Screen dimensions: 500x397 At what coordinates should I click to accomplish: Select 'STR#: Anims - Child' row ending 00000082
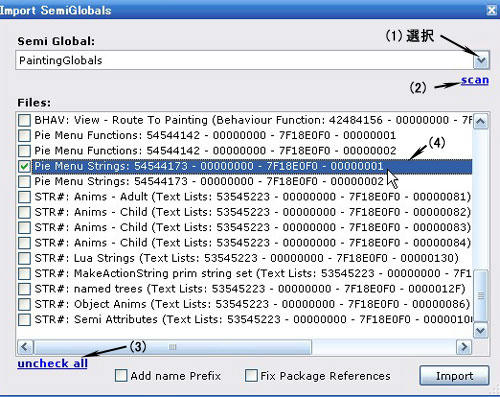click(252, 212)
